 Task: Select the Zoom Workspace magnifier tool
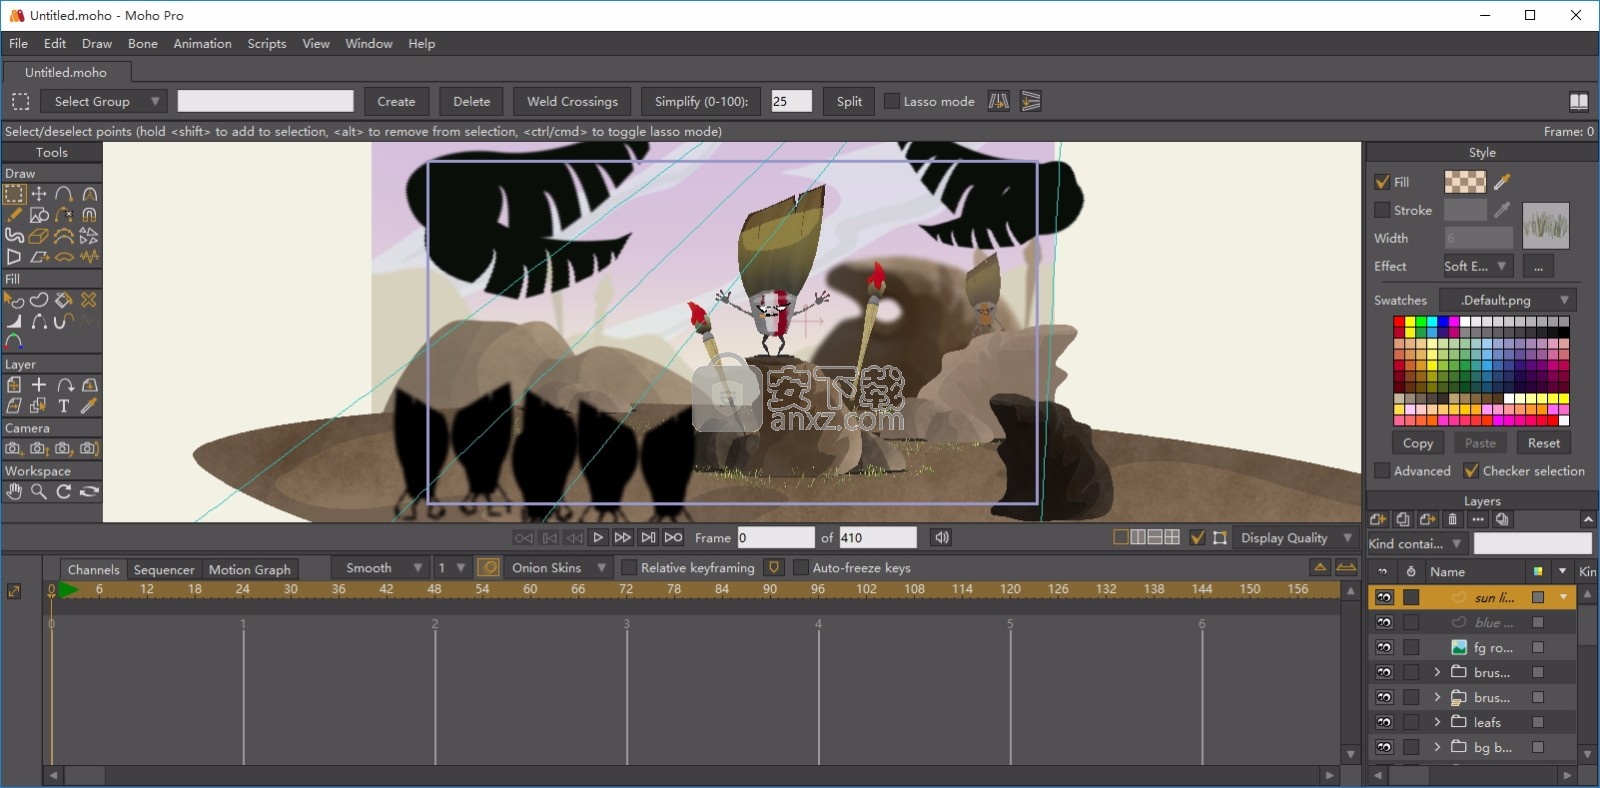(x=39, y=492)
